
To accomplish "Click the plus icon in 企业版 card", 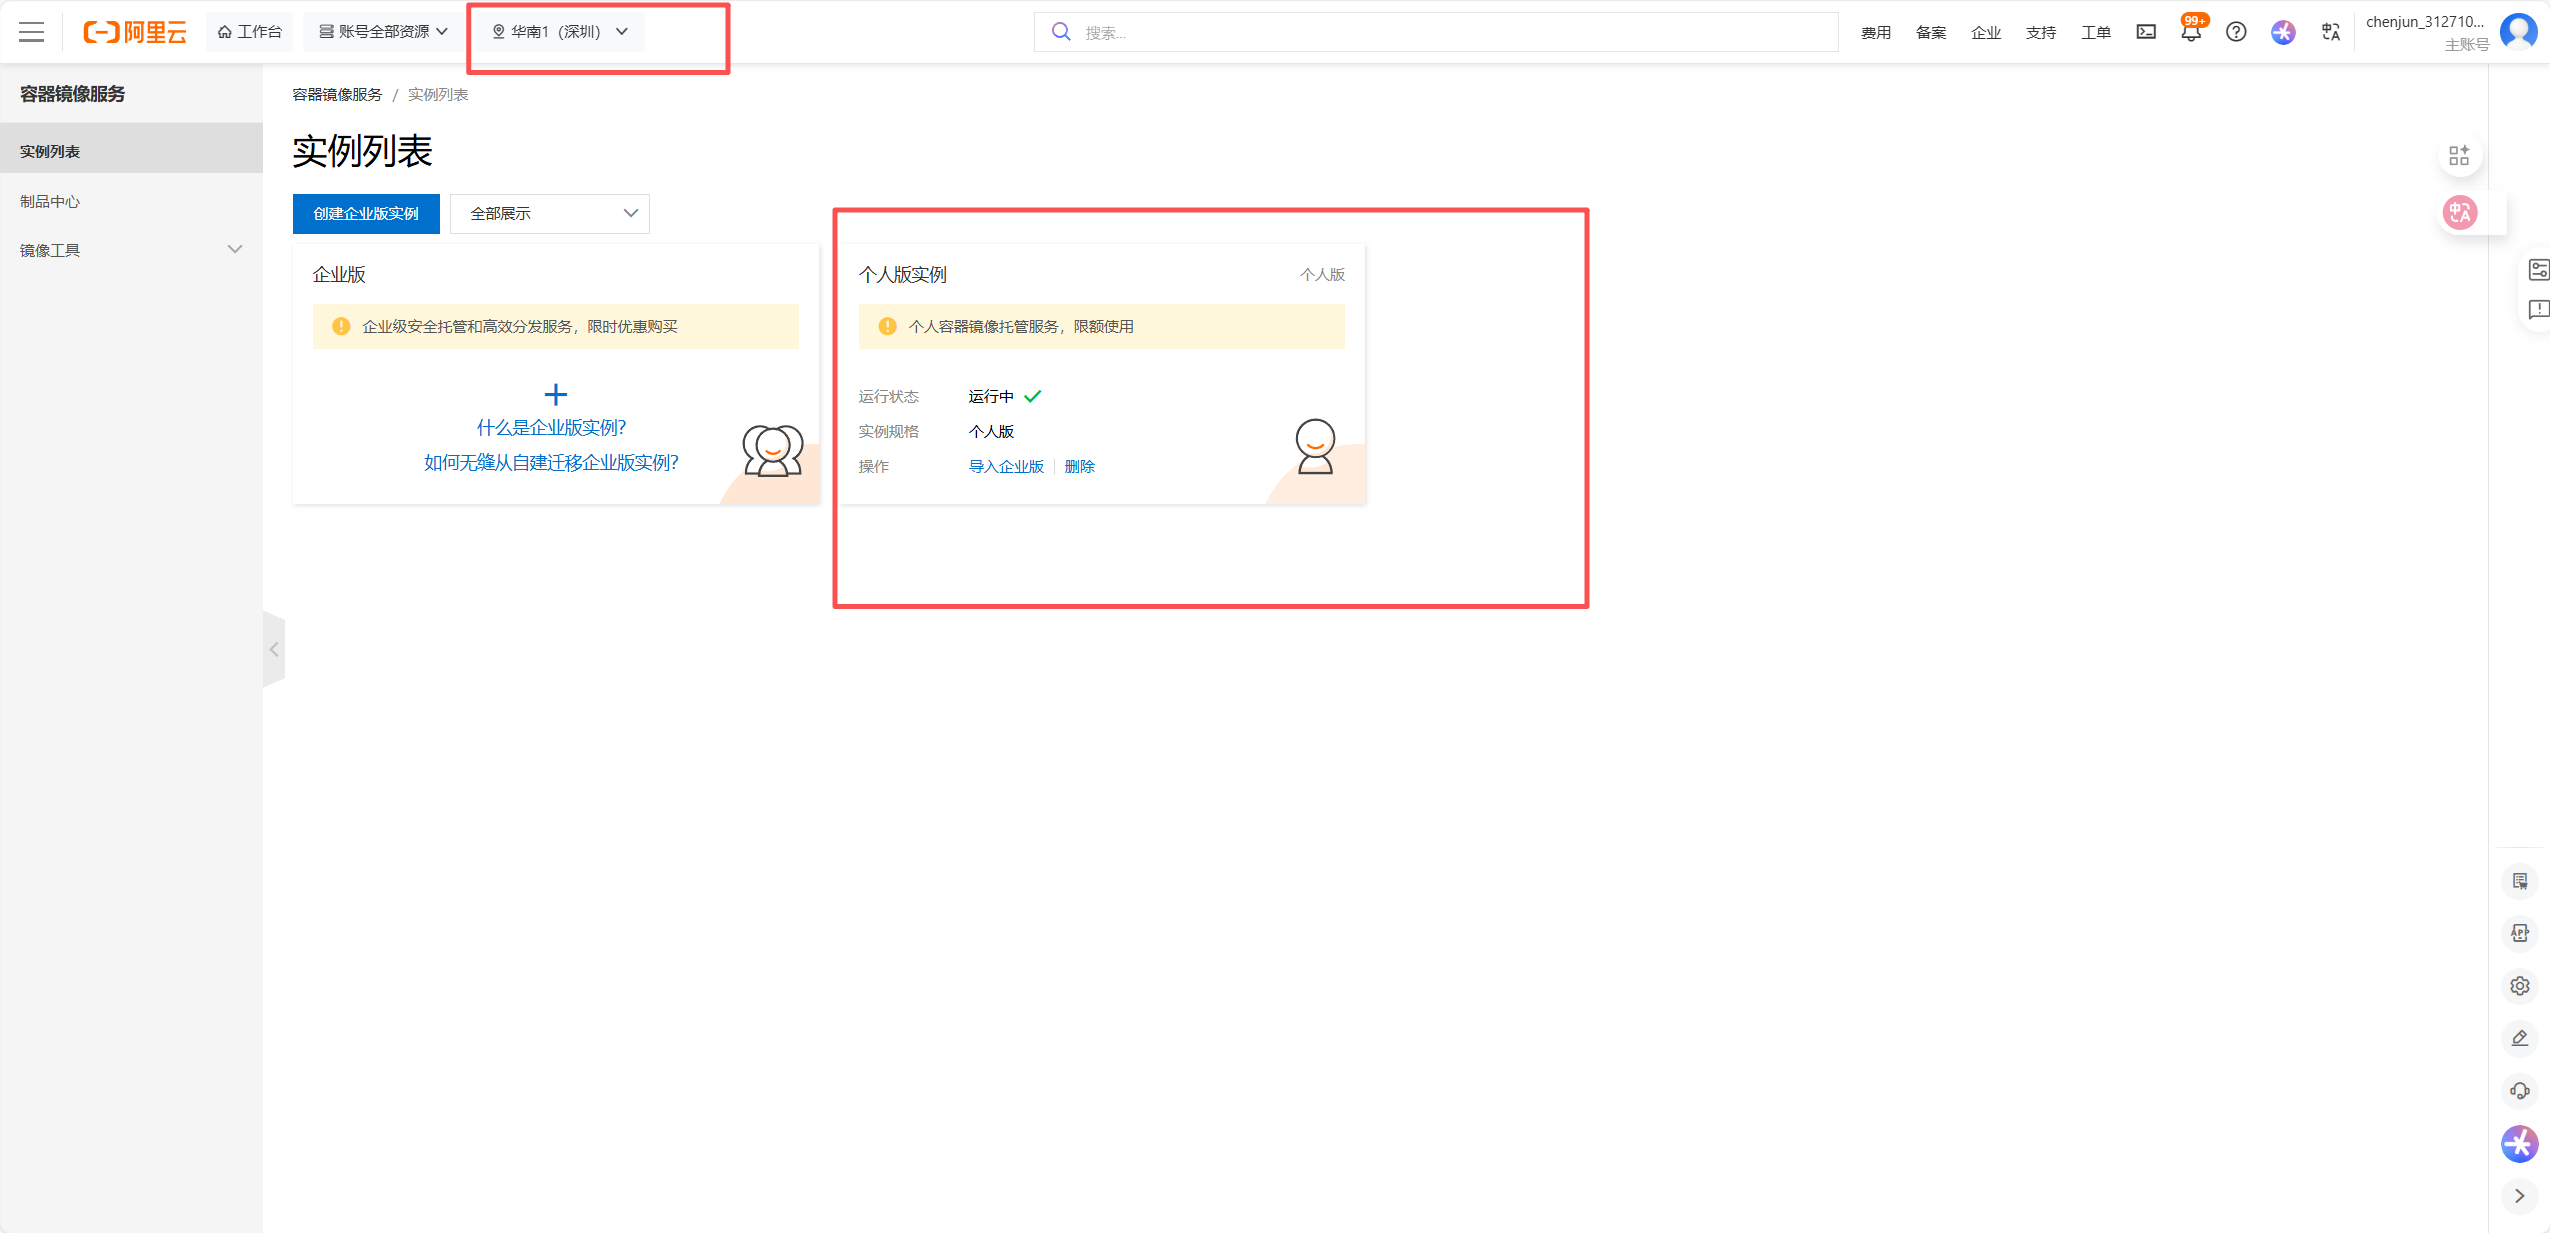I will coord(555,394).
